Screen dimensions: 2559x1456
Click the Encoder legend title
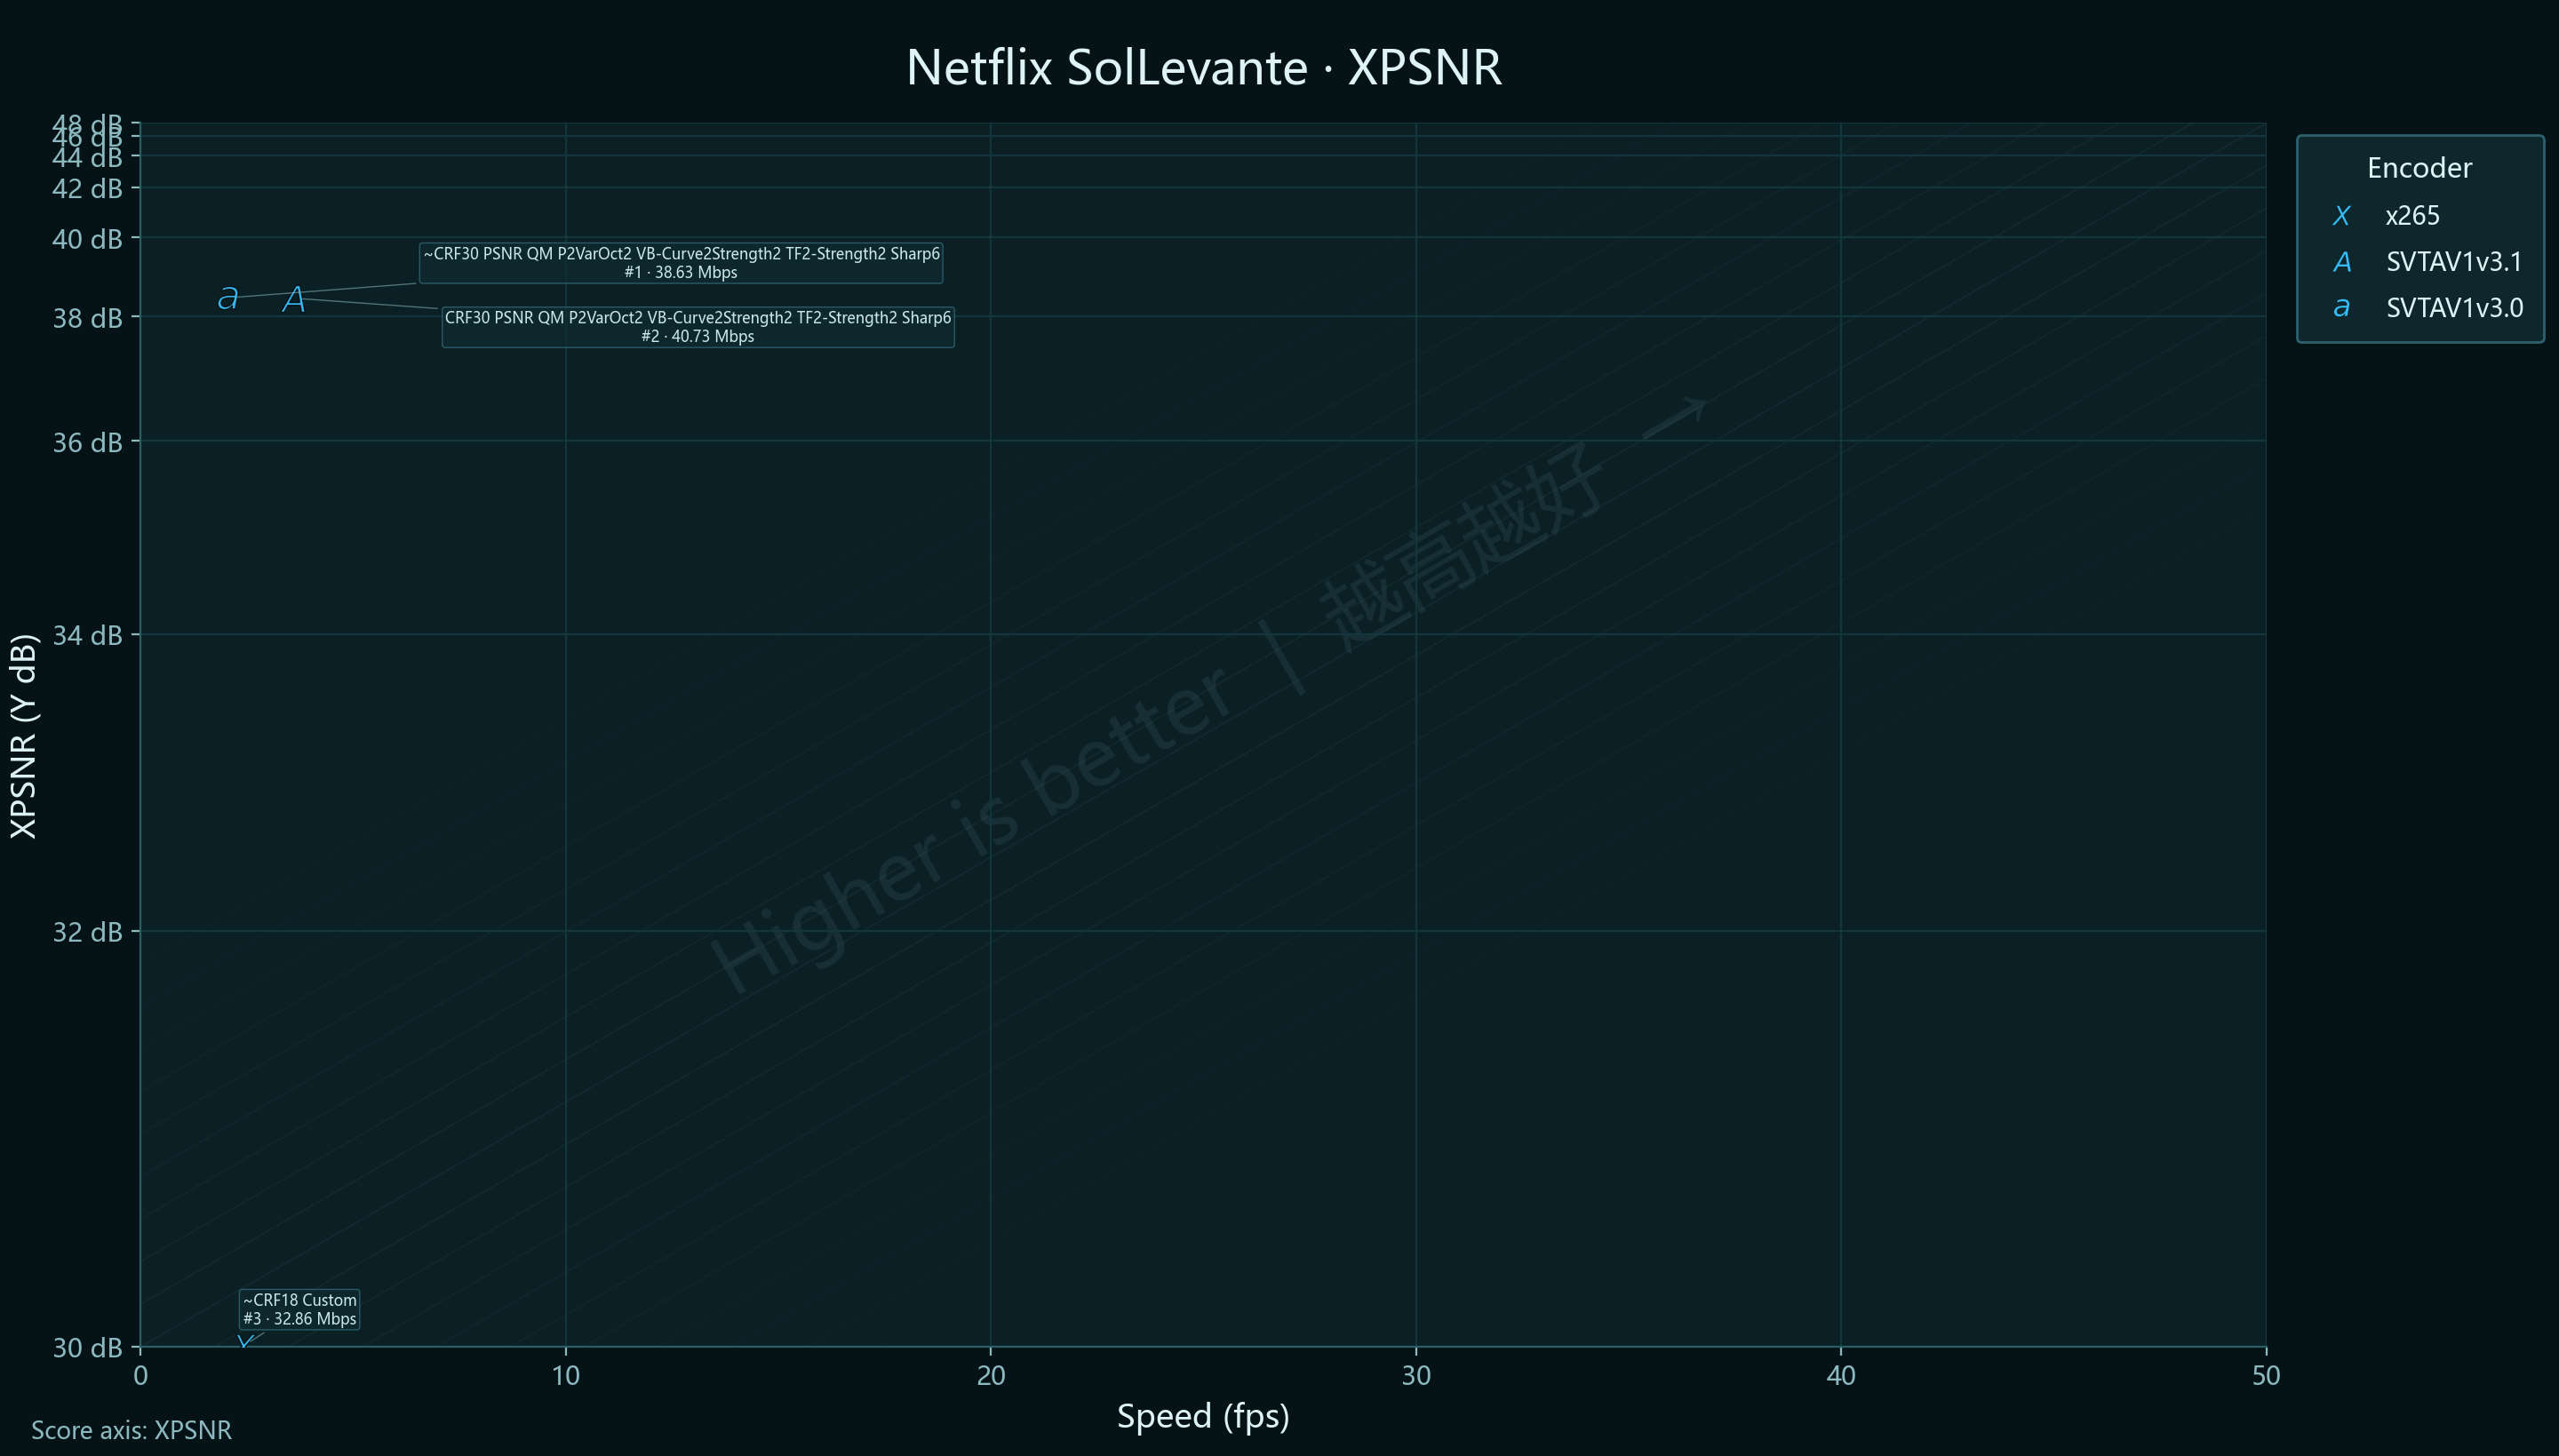pos(2419,168)
